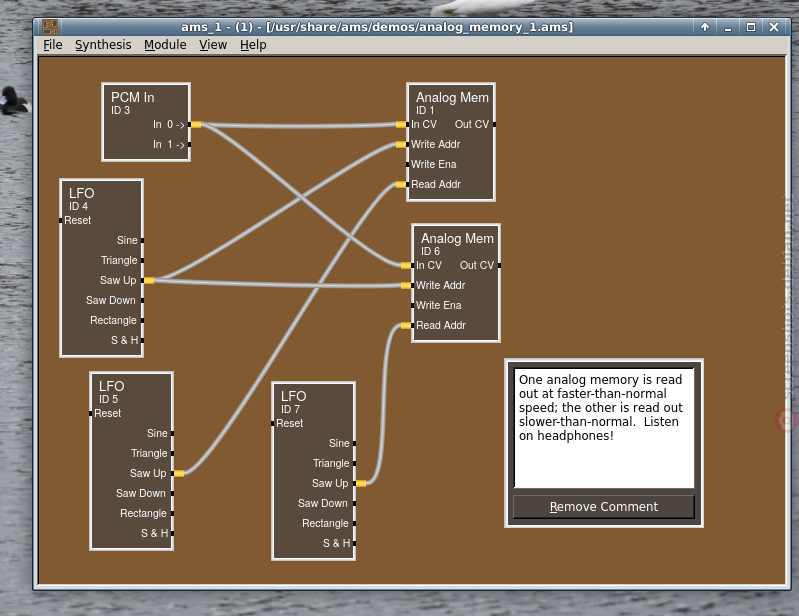The height and width of the screenshot is (616, 799).
Task: Click the window shade (up arrow) button
Action: tap(705, 27)
